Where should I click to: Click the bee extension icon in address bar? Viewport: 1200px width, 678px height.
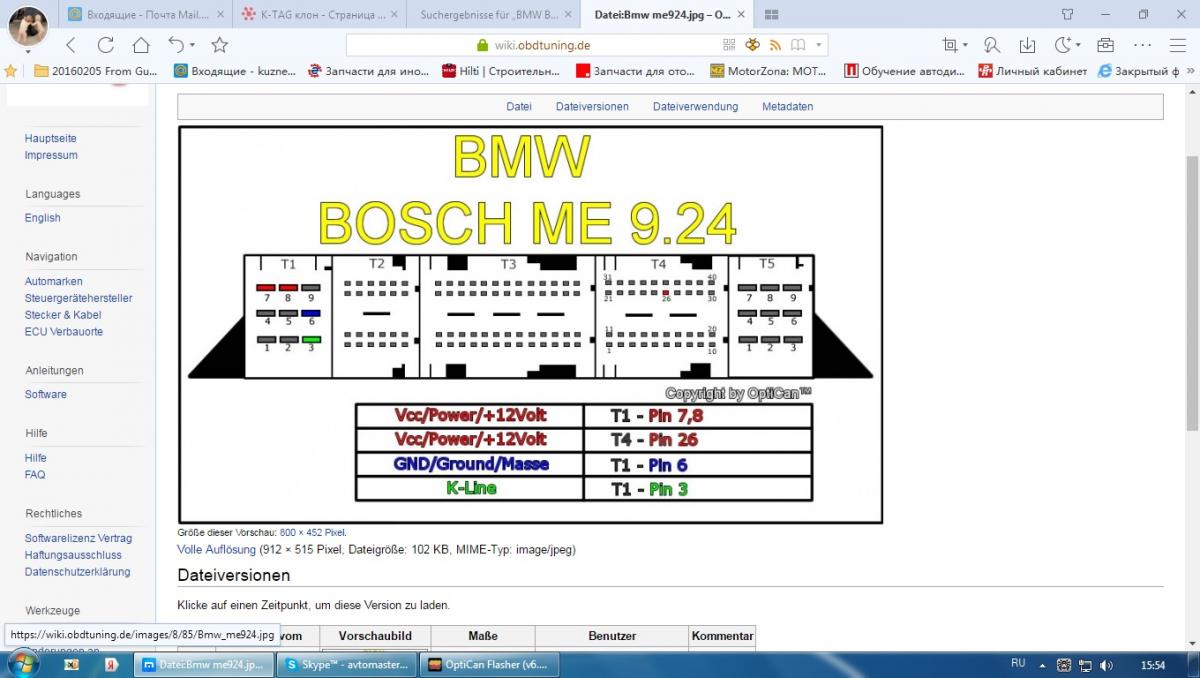click(752, 45)
